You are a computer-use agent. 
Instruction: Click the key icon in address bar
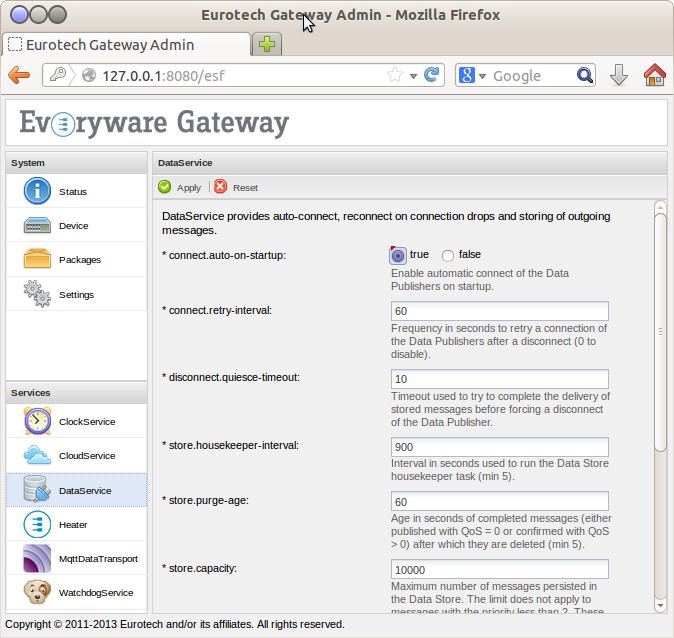pos(58,75)
